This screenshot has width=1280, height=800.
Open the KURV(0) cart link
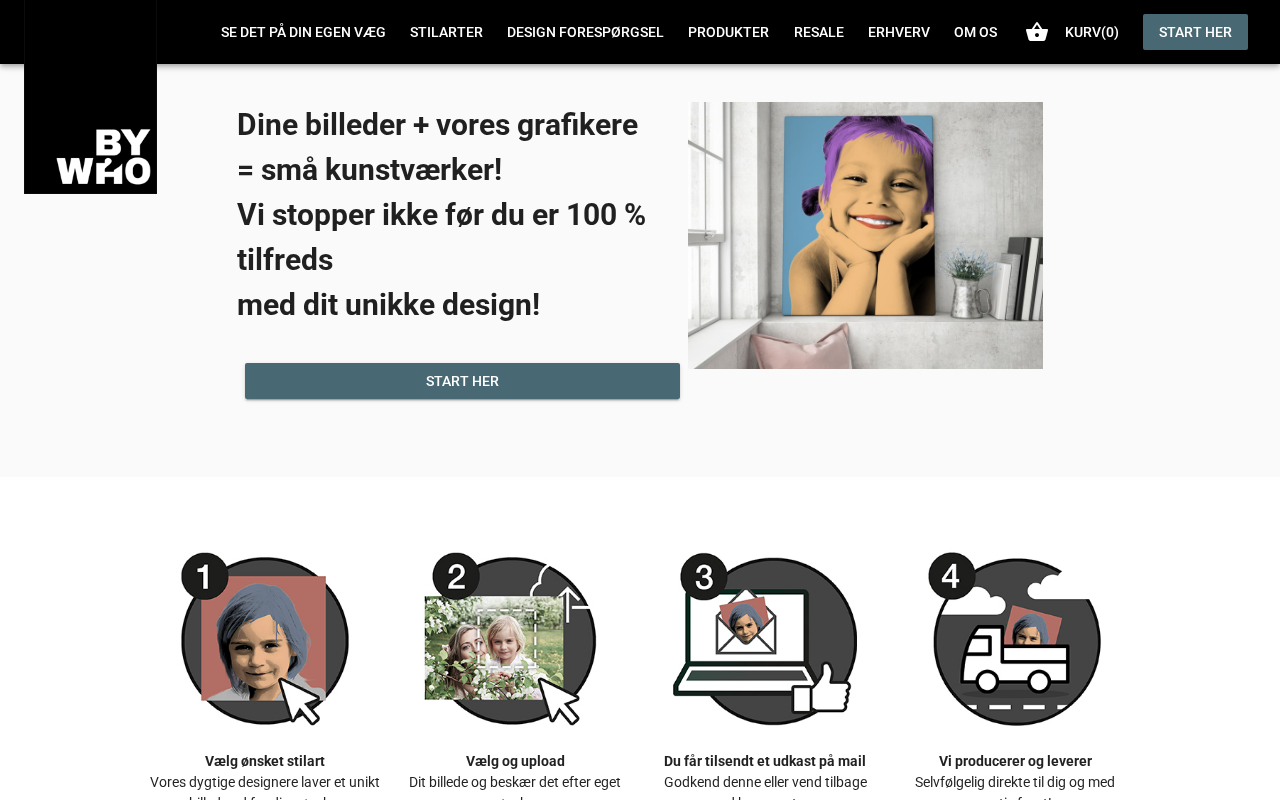(1092, 32)
